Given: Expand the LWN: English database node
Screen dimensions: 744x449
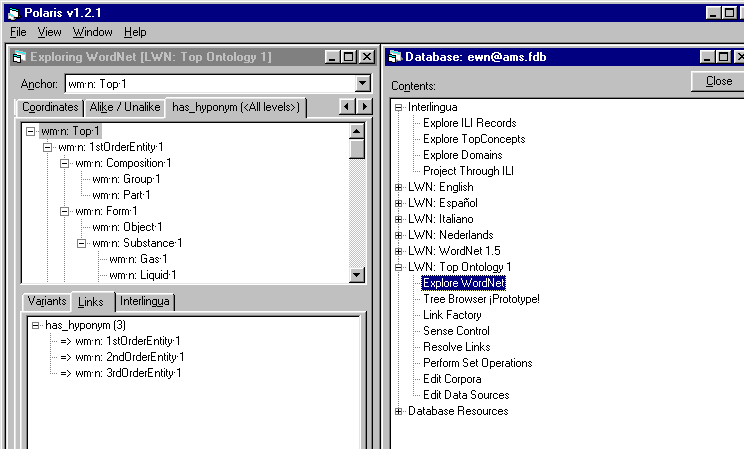Looking at the screenshot, I should point(399,187).
